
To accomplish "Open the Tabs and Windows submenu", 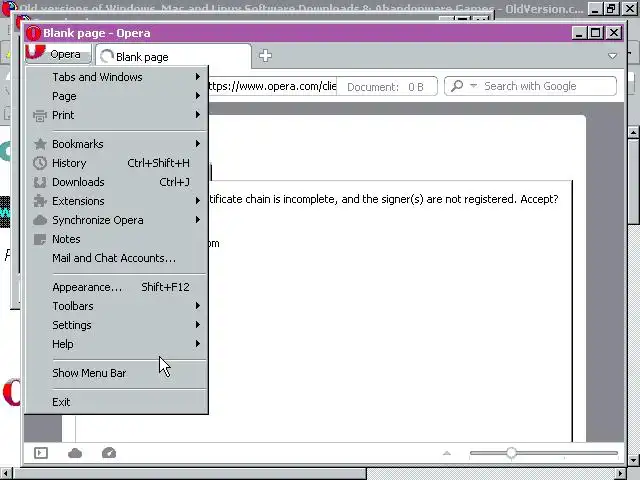I will coord(116,77).
